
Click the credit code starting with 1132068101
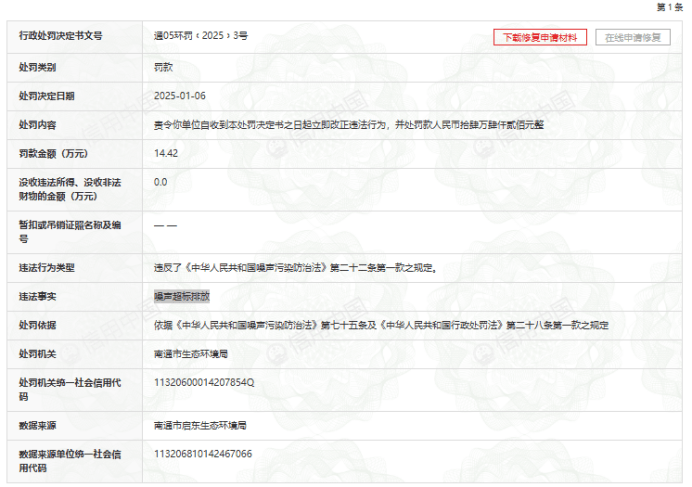(203, 454)
